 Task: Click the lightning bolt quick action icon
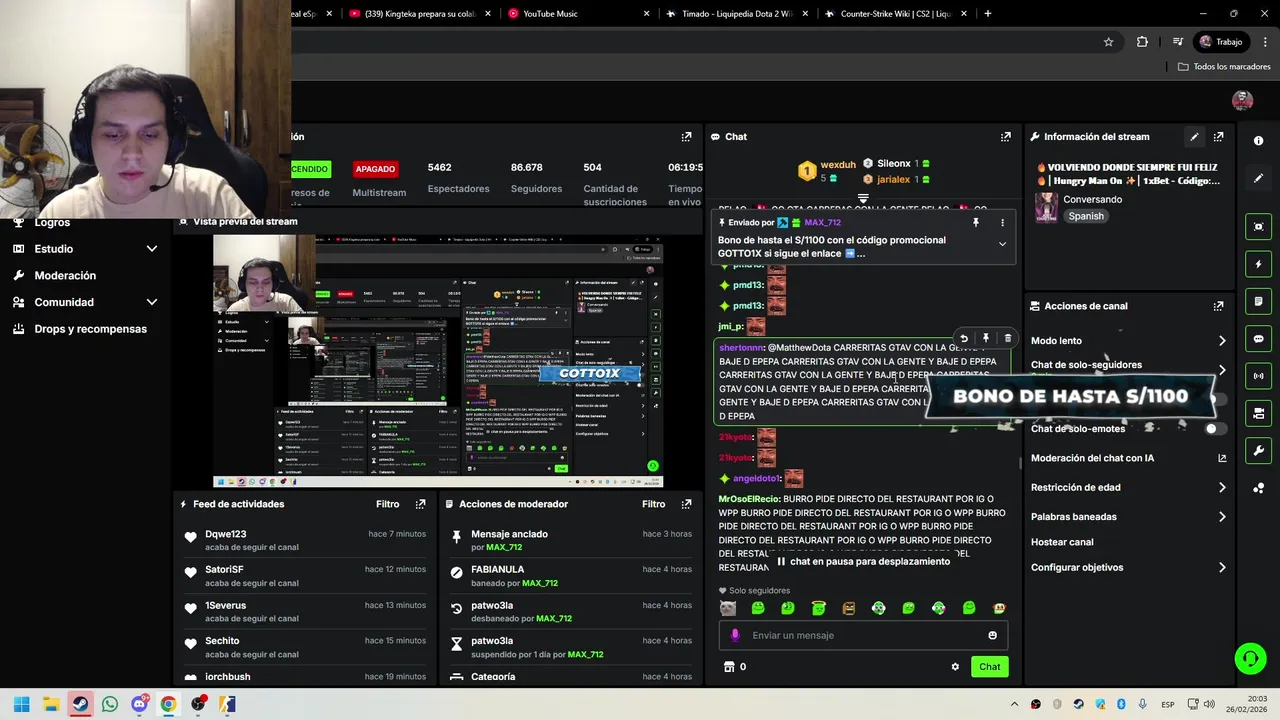(x=1258, y=264)
